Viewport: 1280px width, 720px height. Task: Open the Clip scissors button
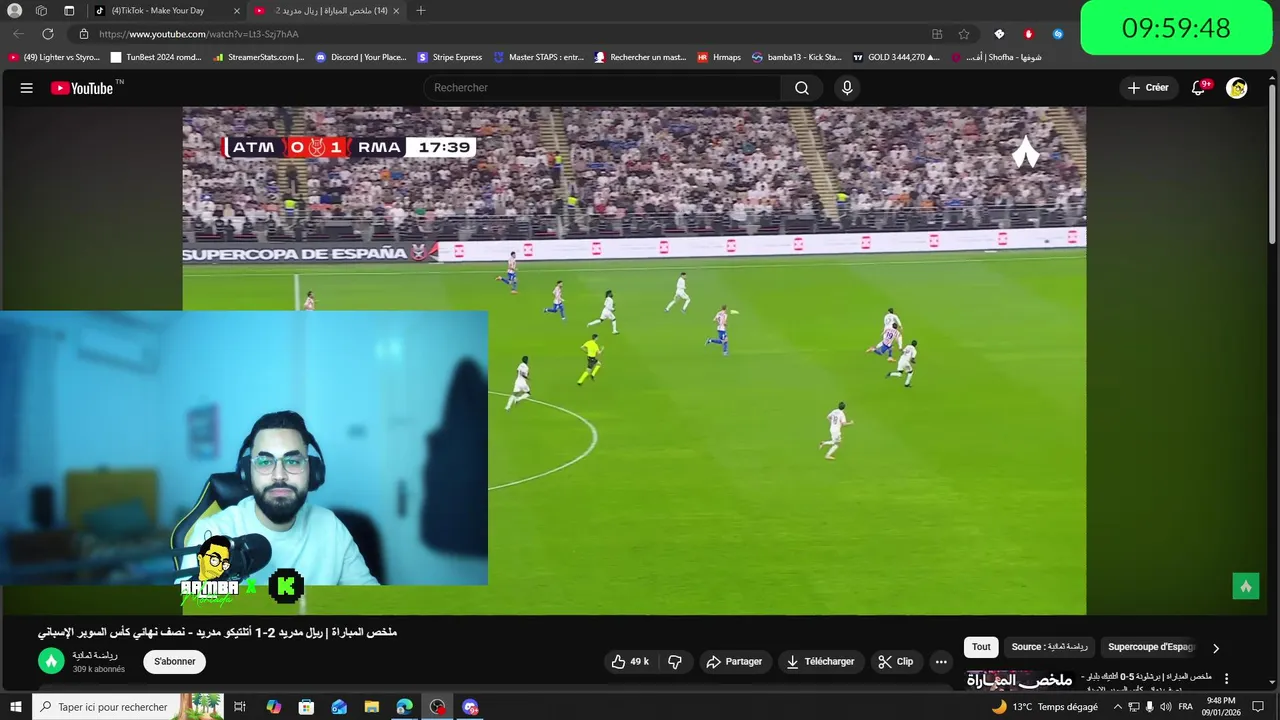pyautogui.click(x=896, y=661)
